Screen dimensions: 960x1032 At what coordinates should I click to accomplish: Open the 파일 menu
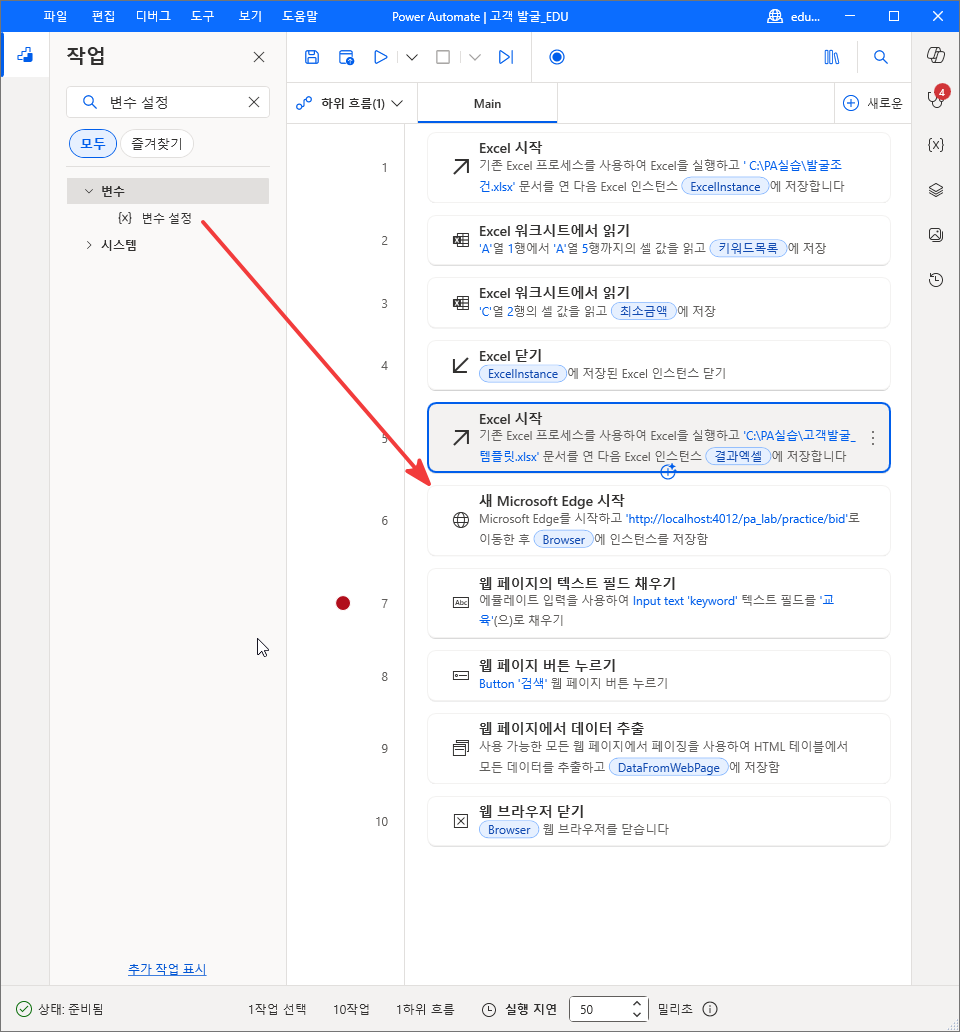click(55, 16)
